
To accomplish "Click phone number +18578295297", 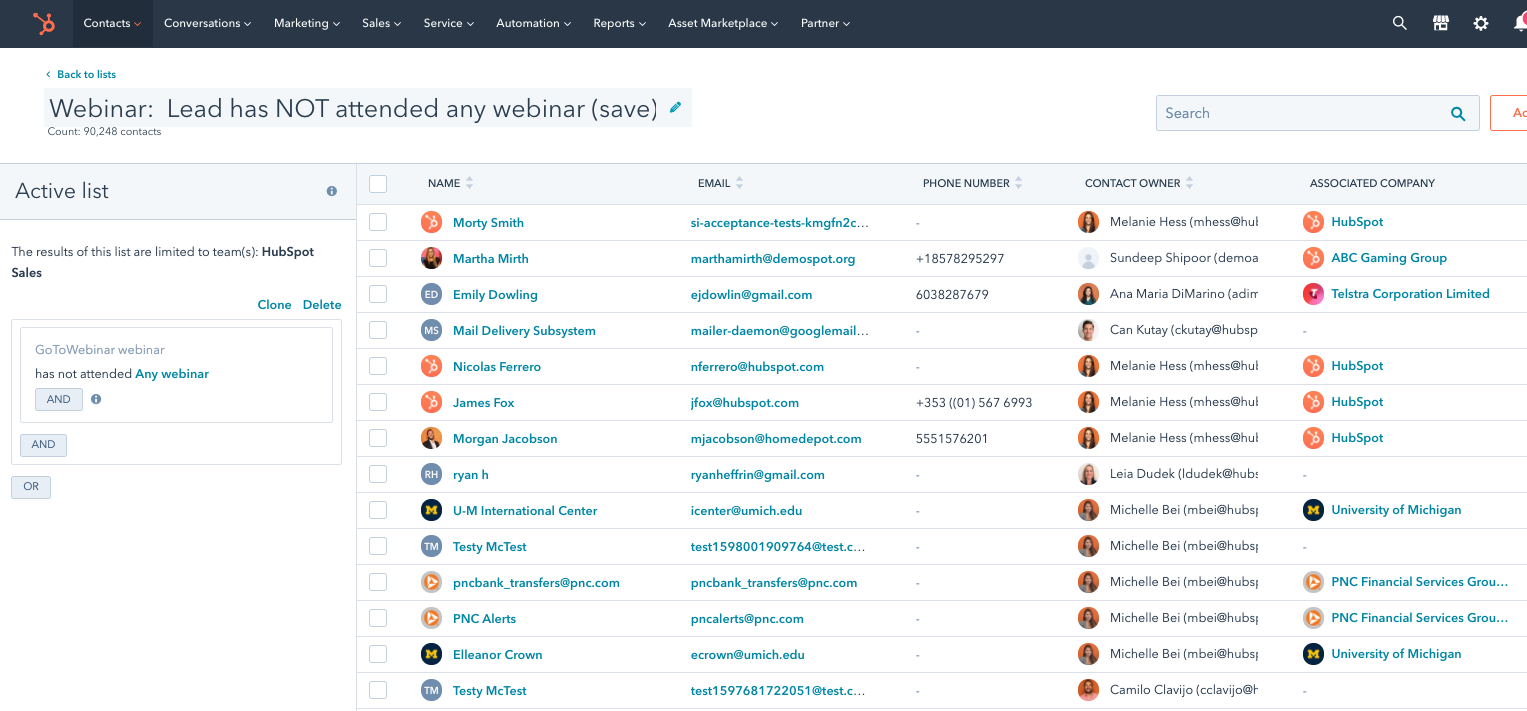I will click(x=960, y=258).
